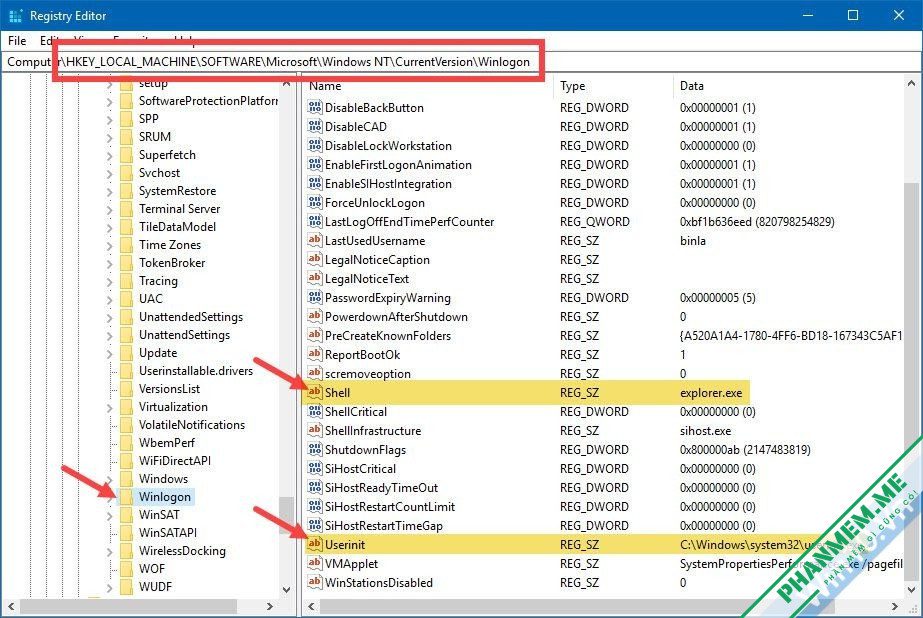Click the DWORD icon beside DisableBackButton
The width and height of the screenshot is (923, 618).
coord(315,107)
